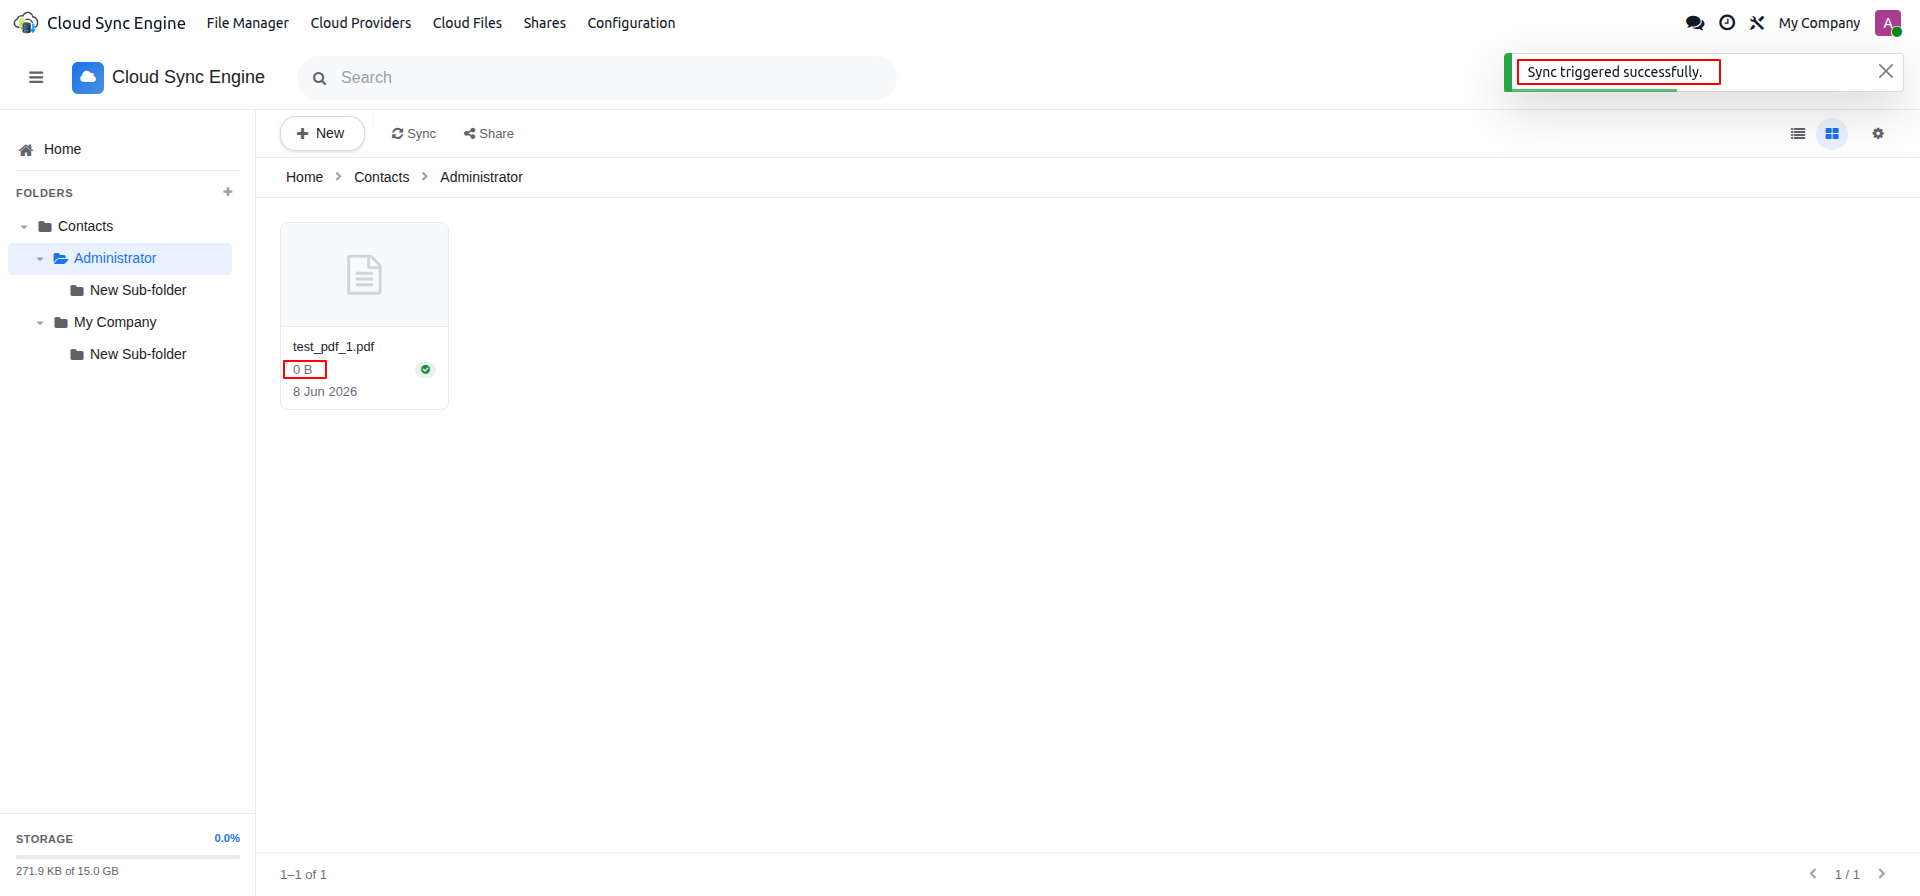Click the Administrator breadcrumb
Viewport: 1920px width, 896px height.
tap(481, 177)
